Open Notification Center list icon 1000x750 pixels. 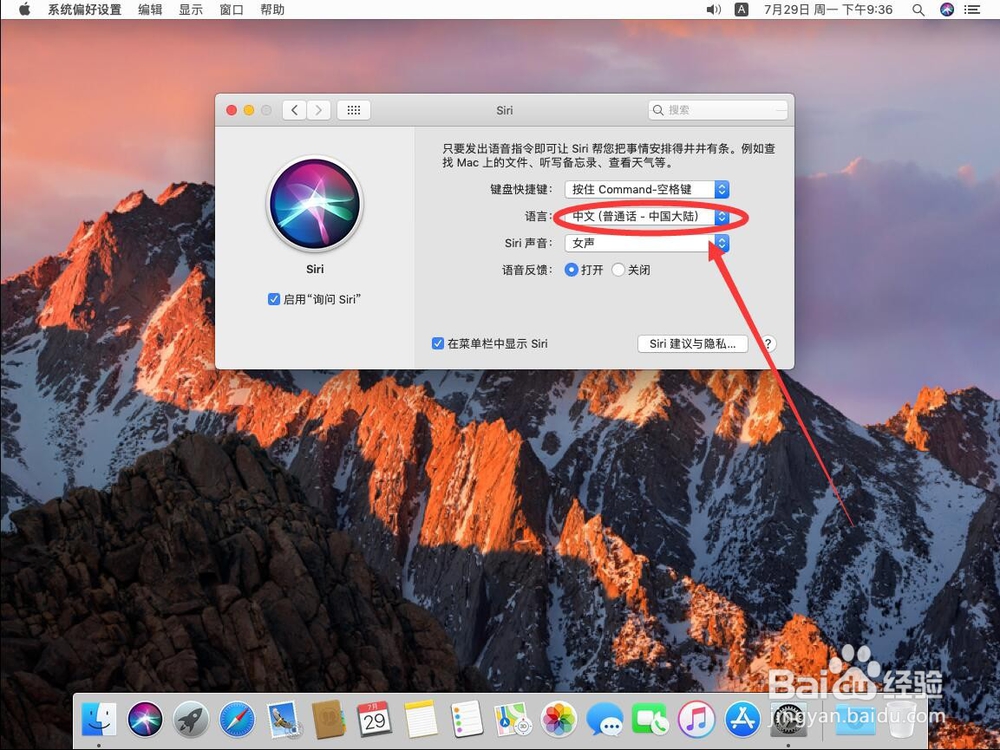coord(972,10)
